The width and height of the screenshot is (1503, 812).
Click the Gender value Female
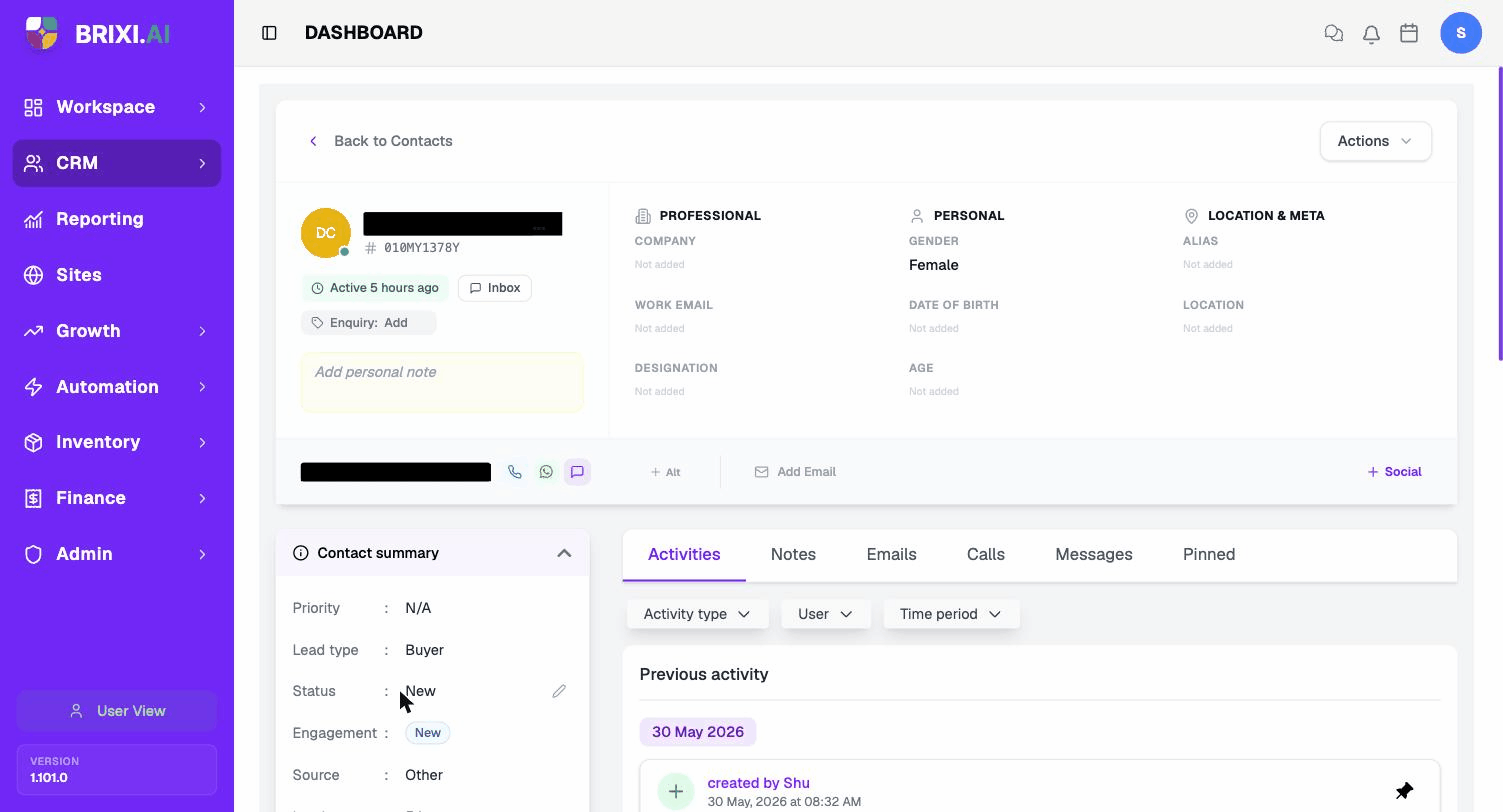(x=934, y=265)
